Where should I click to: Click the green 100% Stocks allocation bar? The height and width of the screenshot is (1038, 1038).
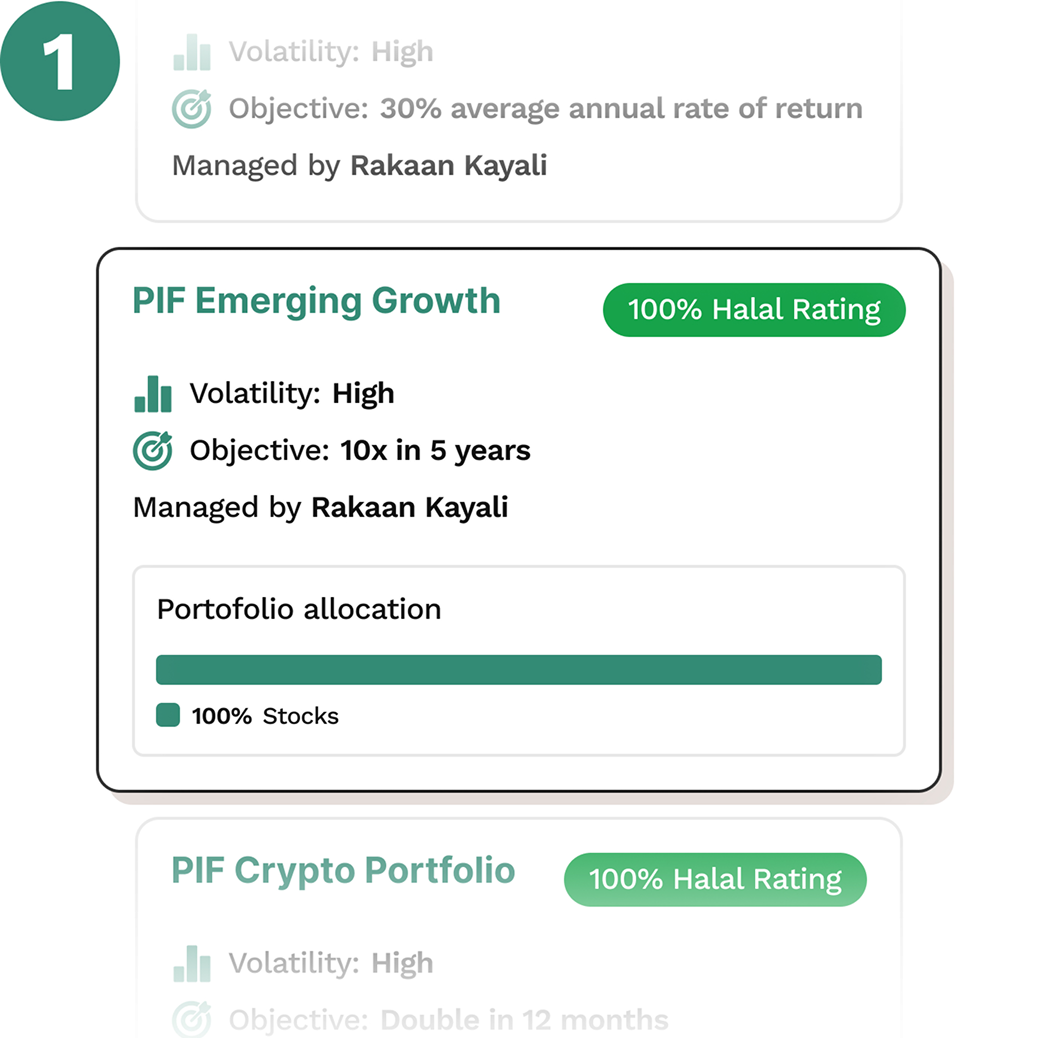click(518, 669)
